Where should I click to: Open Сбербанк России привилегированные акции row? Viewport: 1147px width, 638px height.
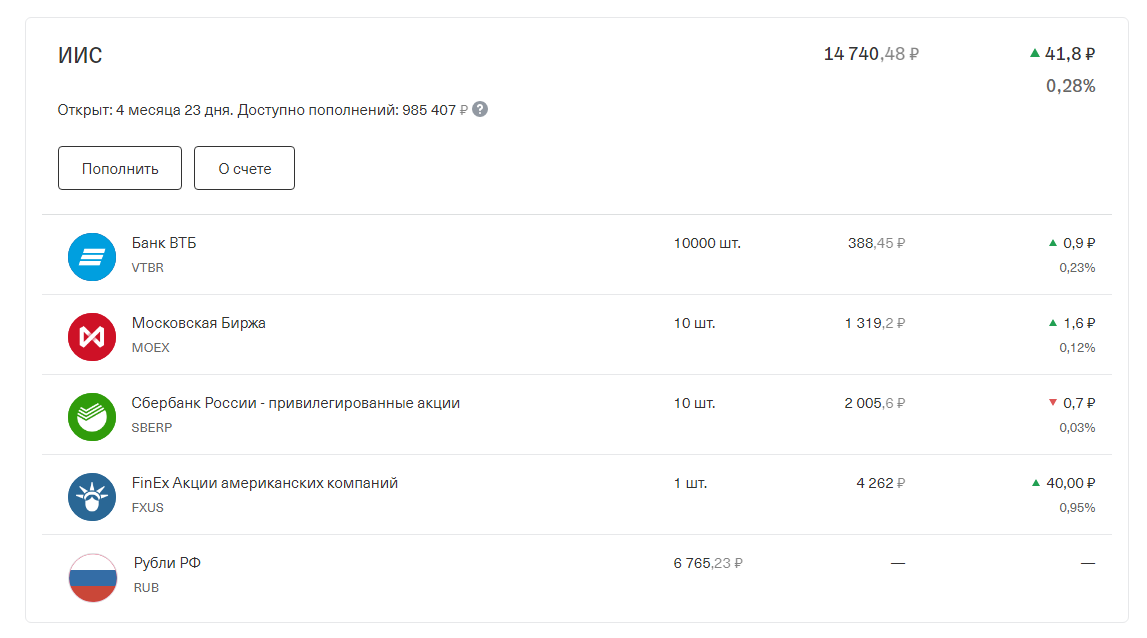tap(295, 403)
